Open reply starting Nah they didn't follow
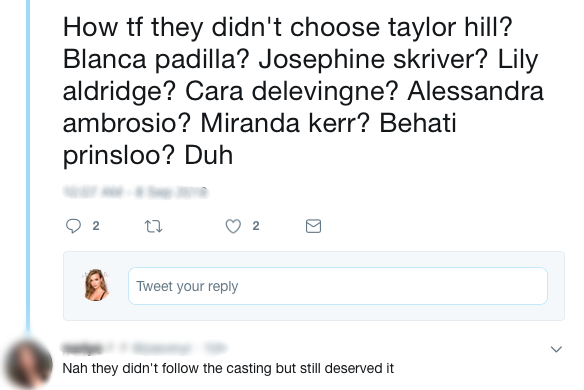584x390 pixels. 228,368
